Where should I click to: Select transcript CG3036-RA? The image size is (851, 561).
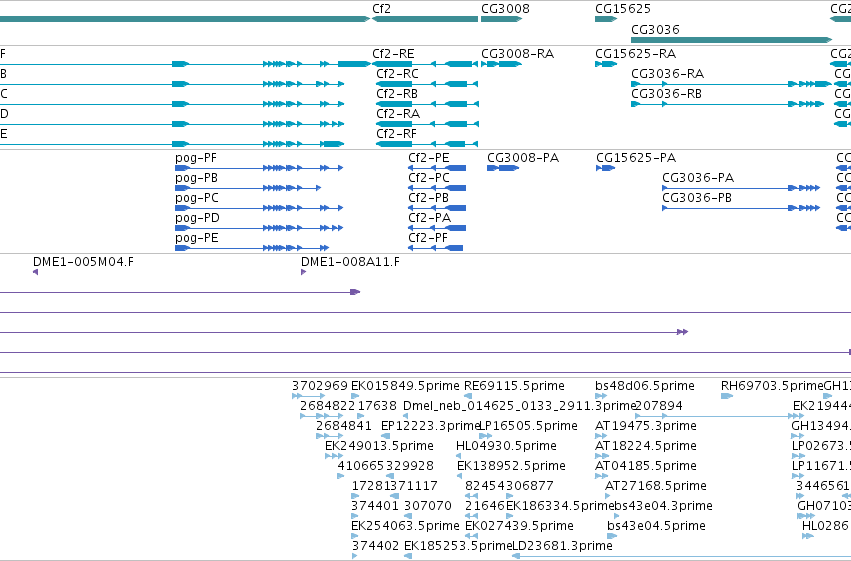point(732,84)
